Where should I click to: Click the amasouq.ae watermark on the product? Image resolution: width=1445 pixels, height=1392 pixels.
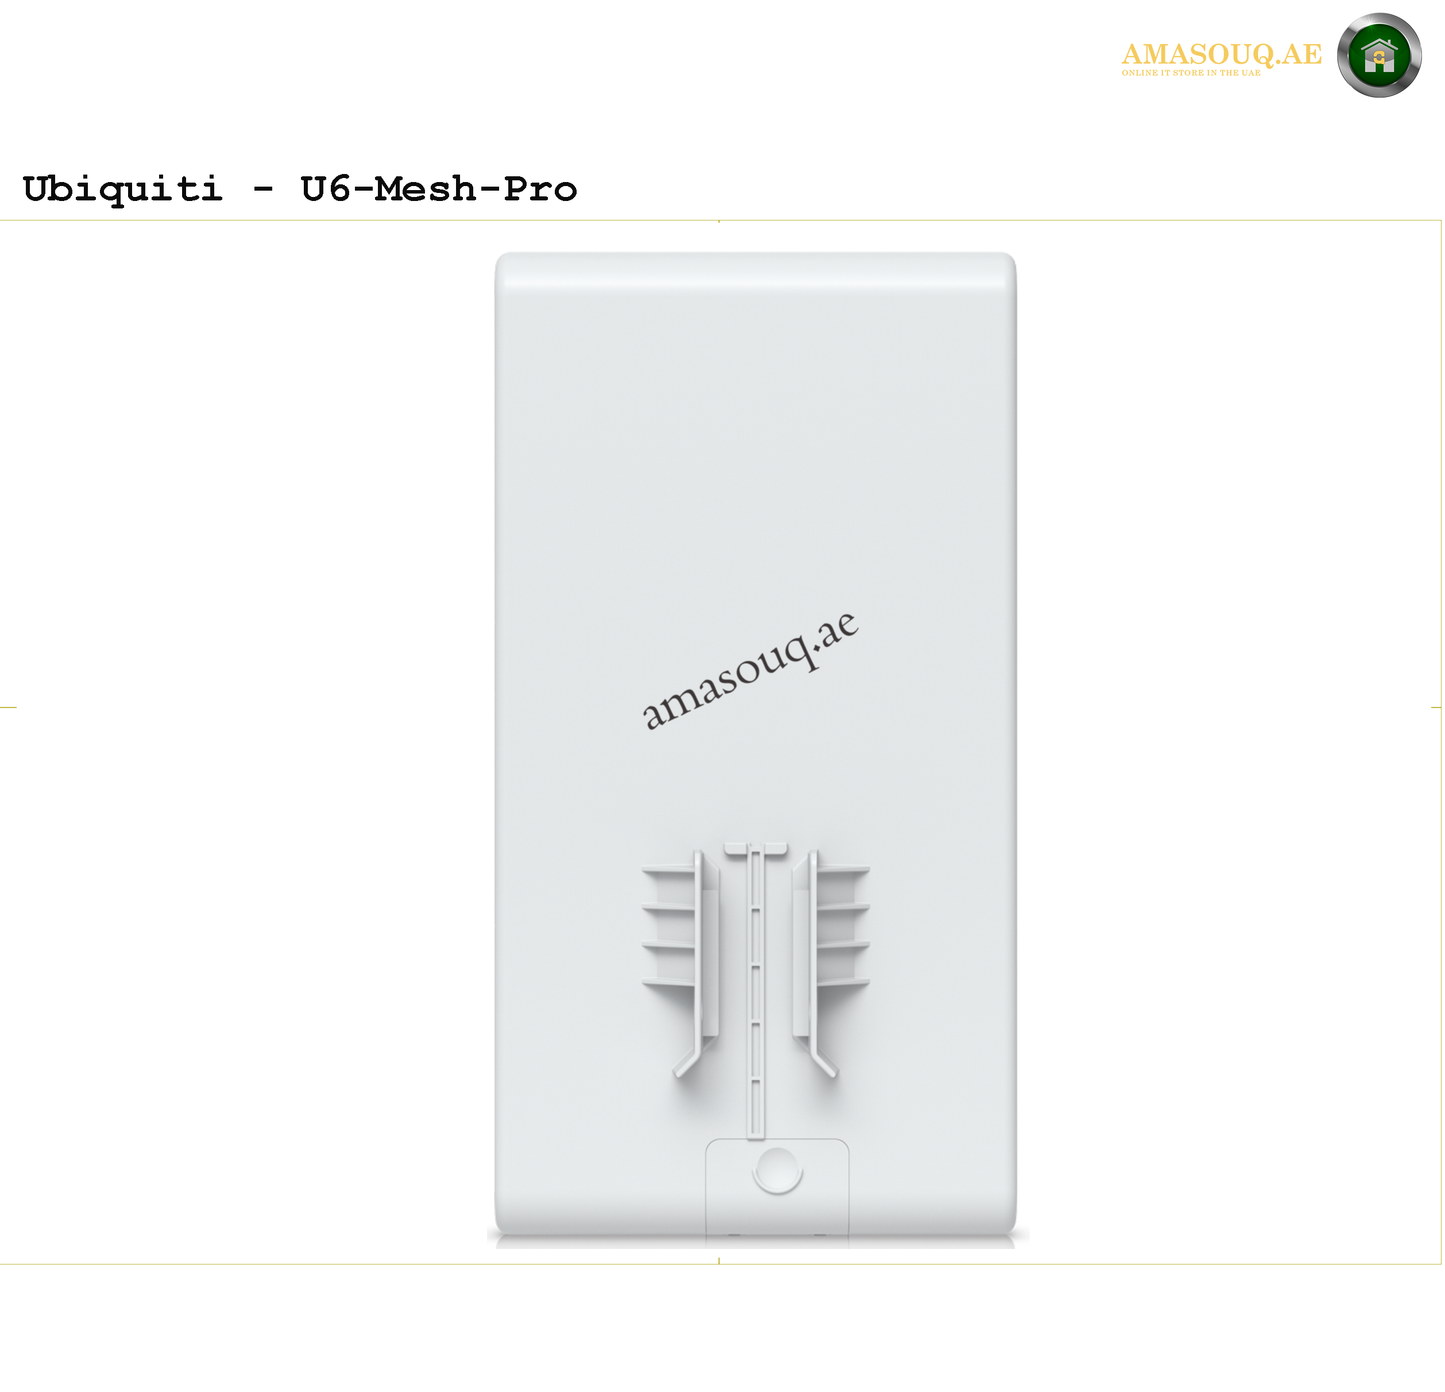pos(750,671)
